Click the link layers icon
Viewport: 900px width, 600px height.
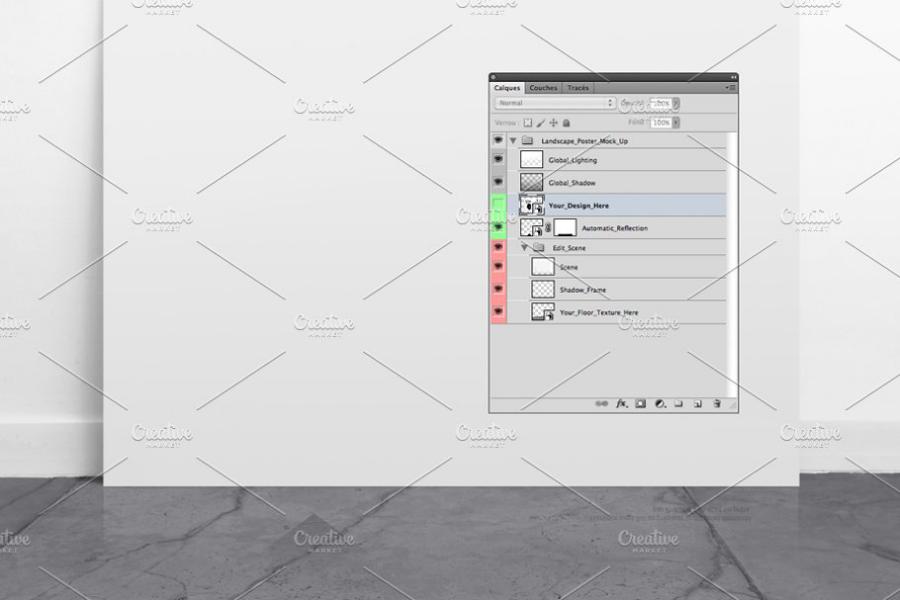(x=601, y=404)
